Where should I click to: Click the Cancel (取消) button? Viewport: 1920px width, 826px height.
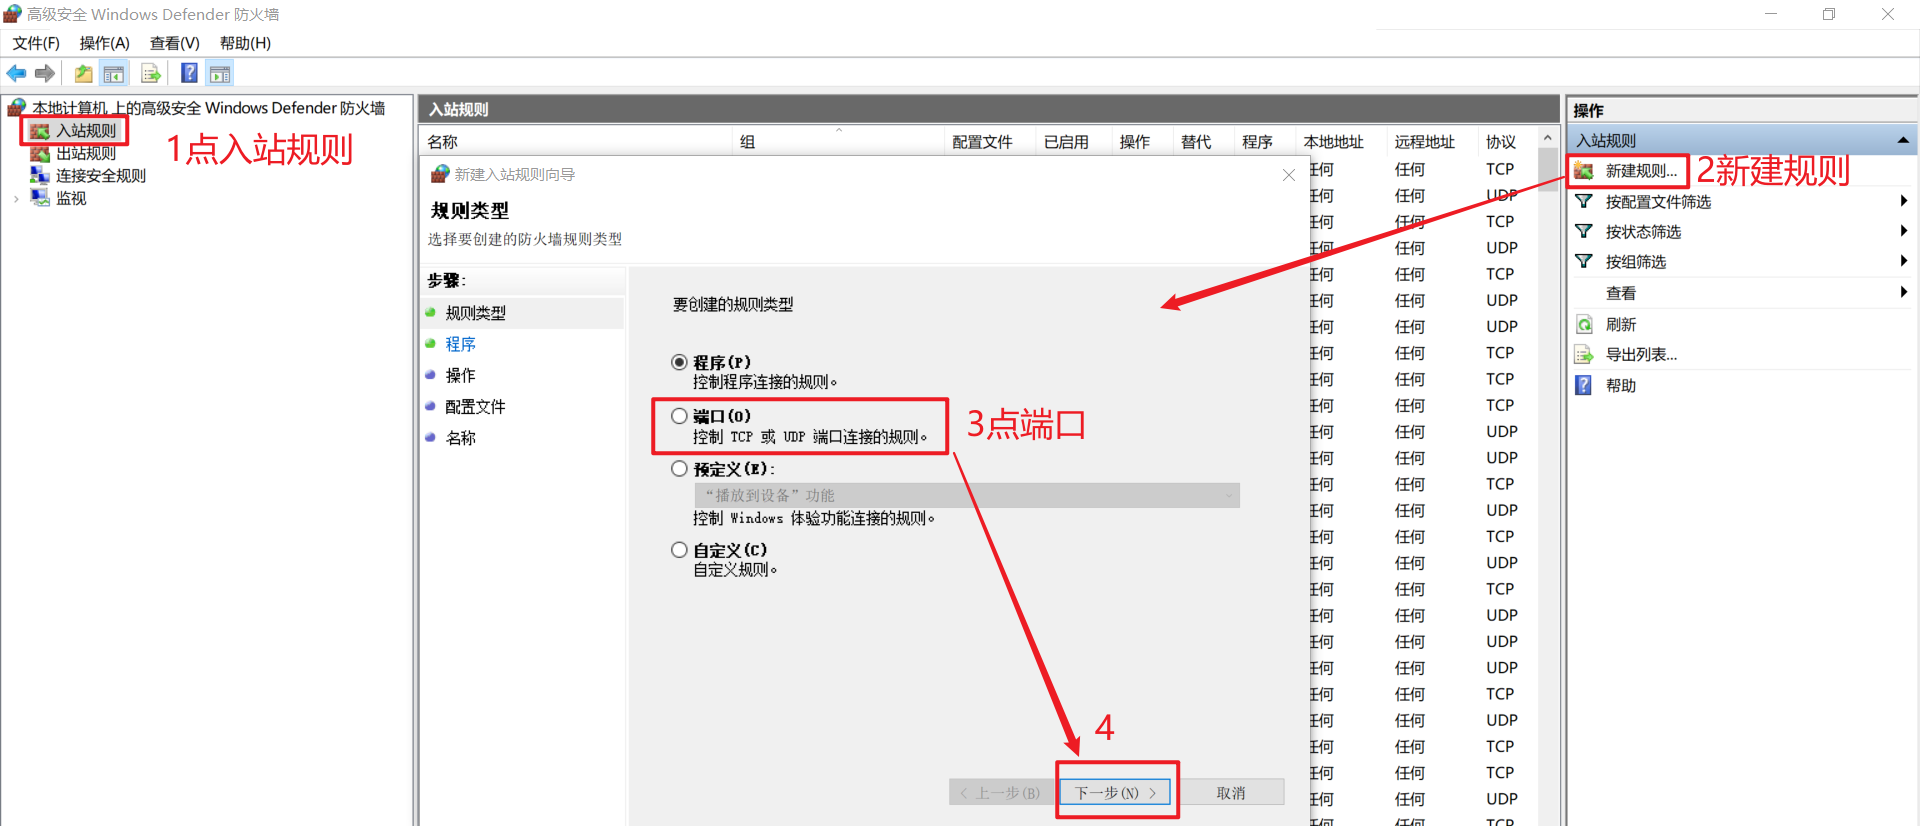click(1231, 792)
